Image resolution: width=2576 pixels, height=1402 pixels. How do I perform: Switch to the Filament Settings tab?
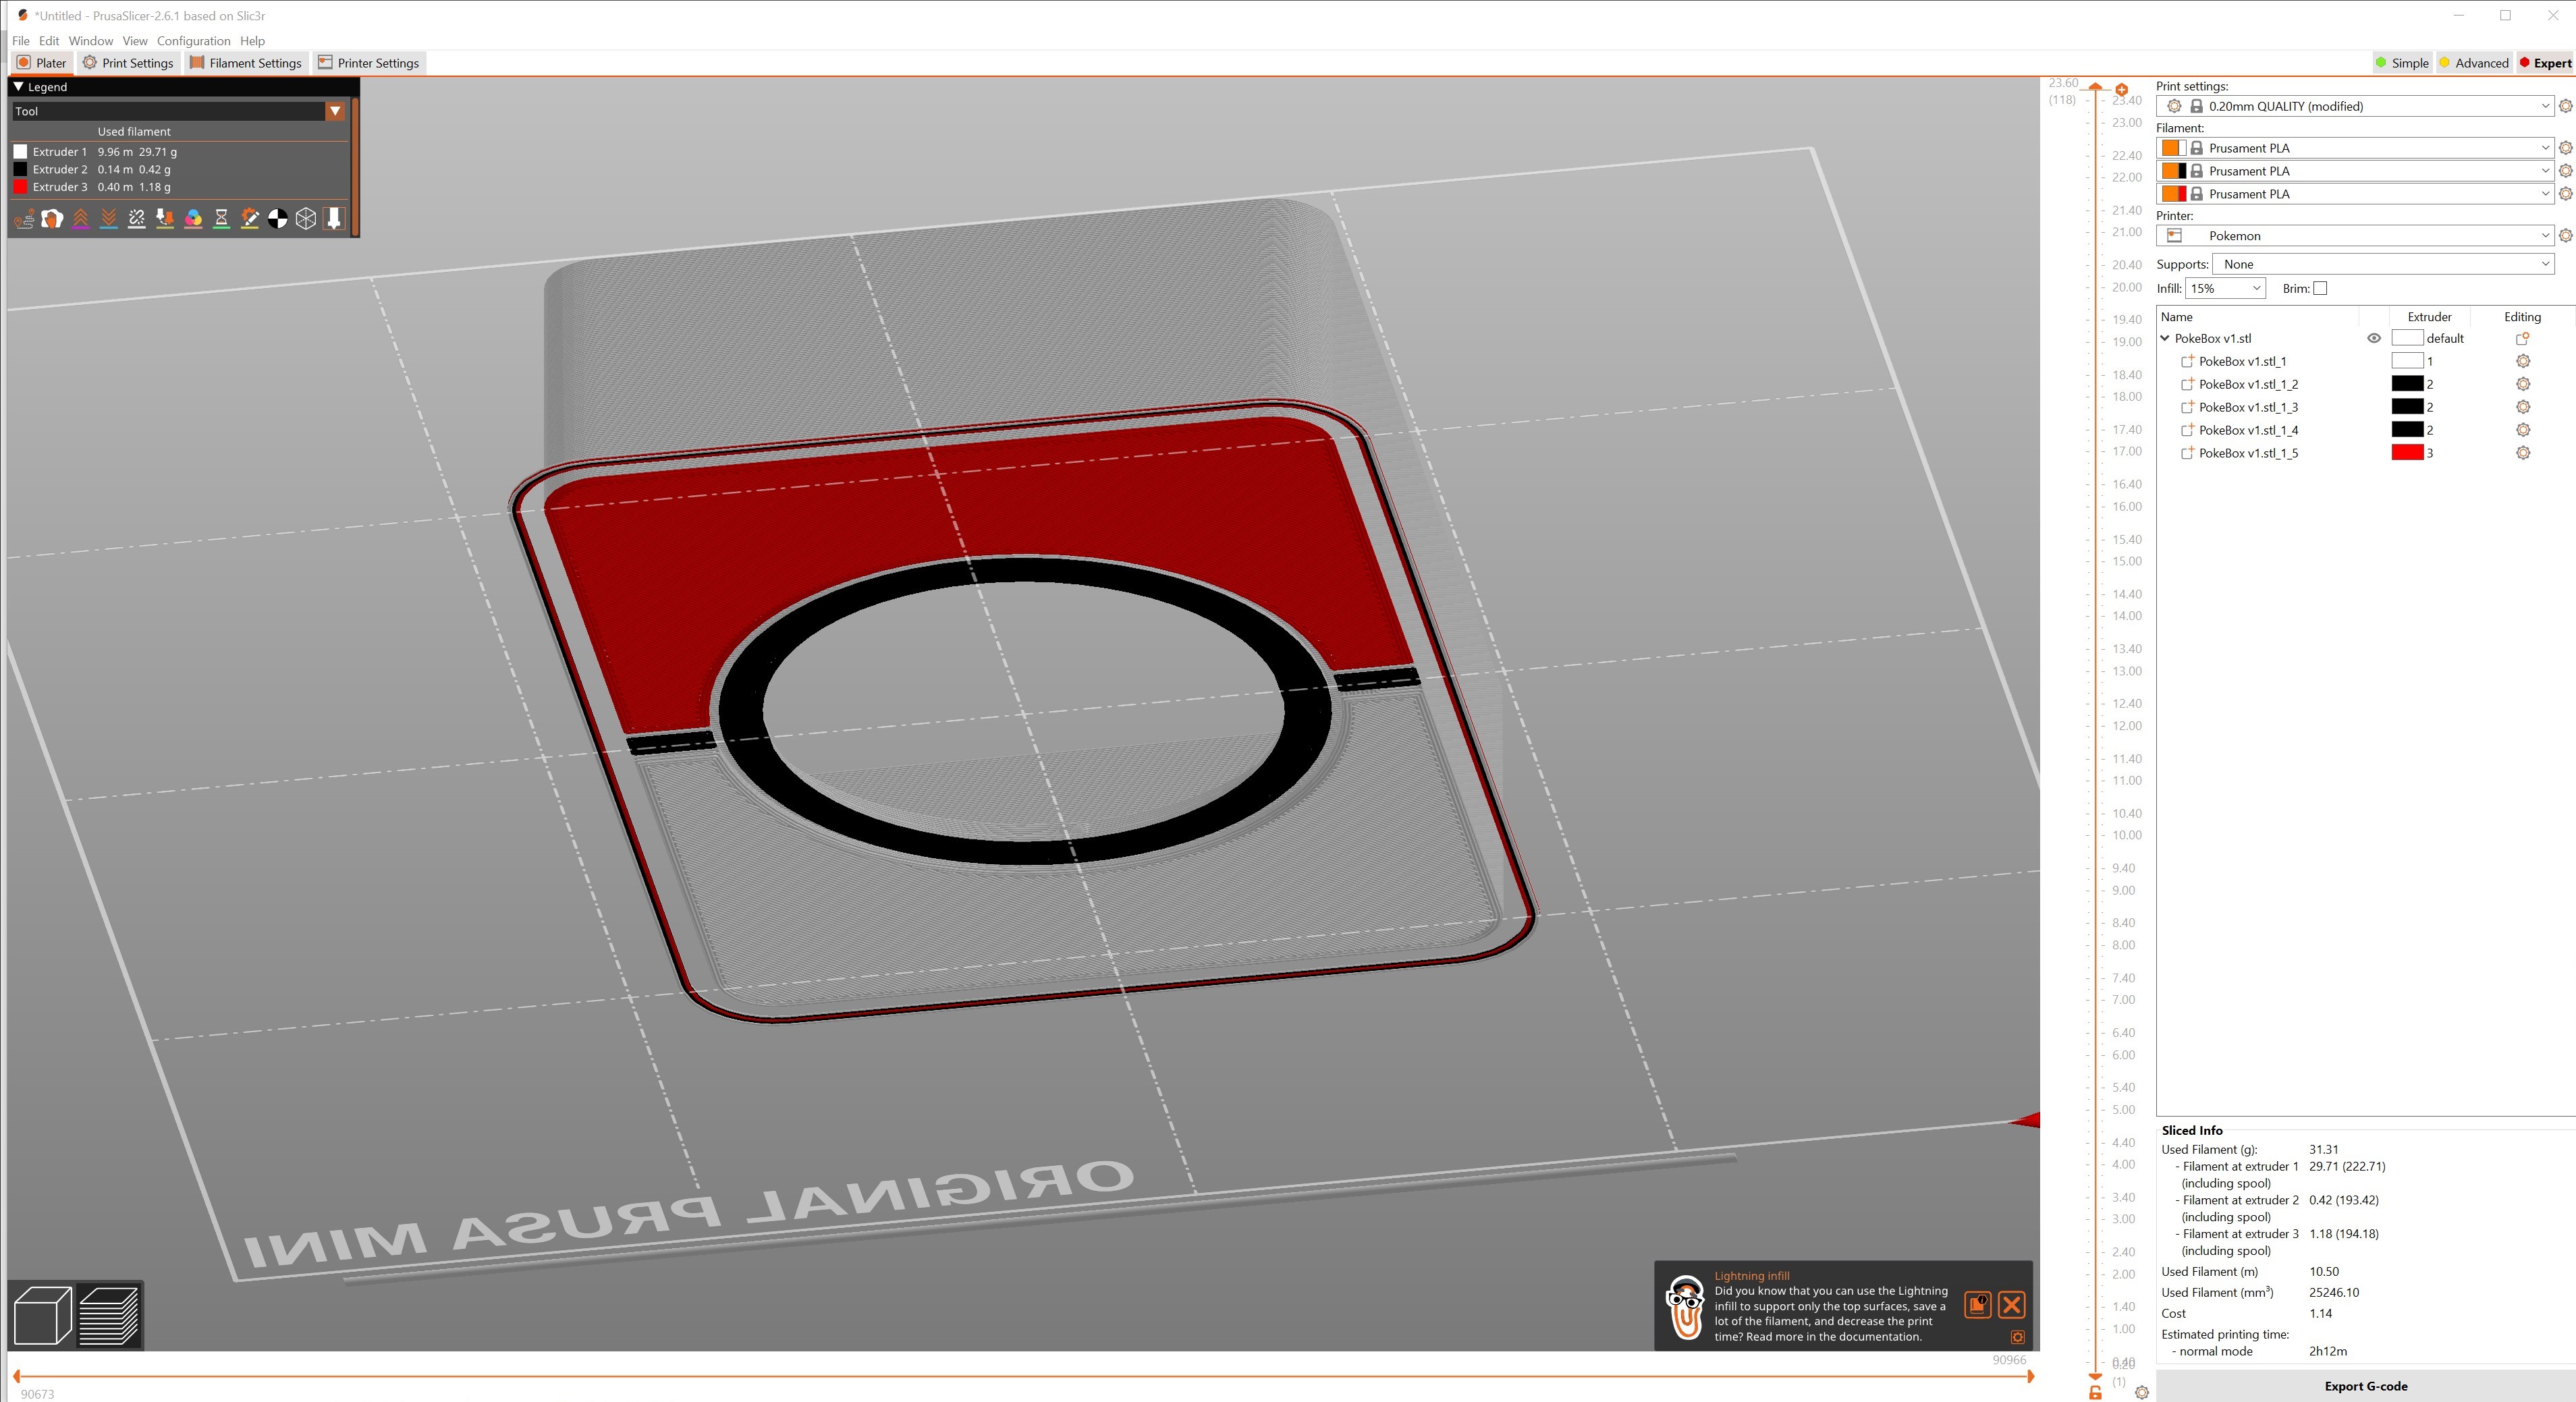tap(246, 63)
